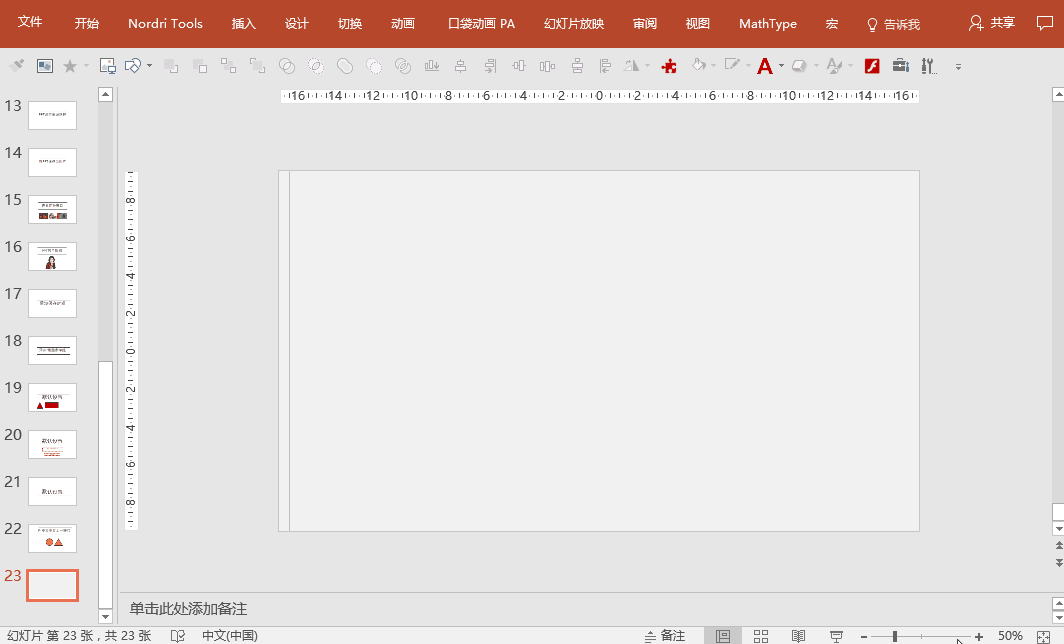Switch to the 口袋动画 PA tab
Image resolution: width=1064 pixels, height=644 pixels.
coord(481,24)
